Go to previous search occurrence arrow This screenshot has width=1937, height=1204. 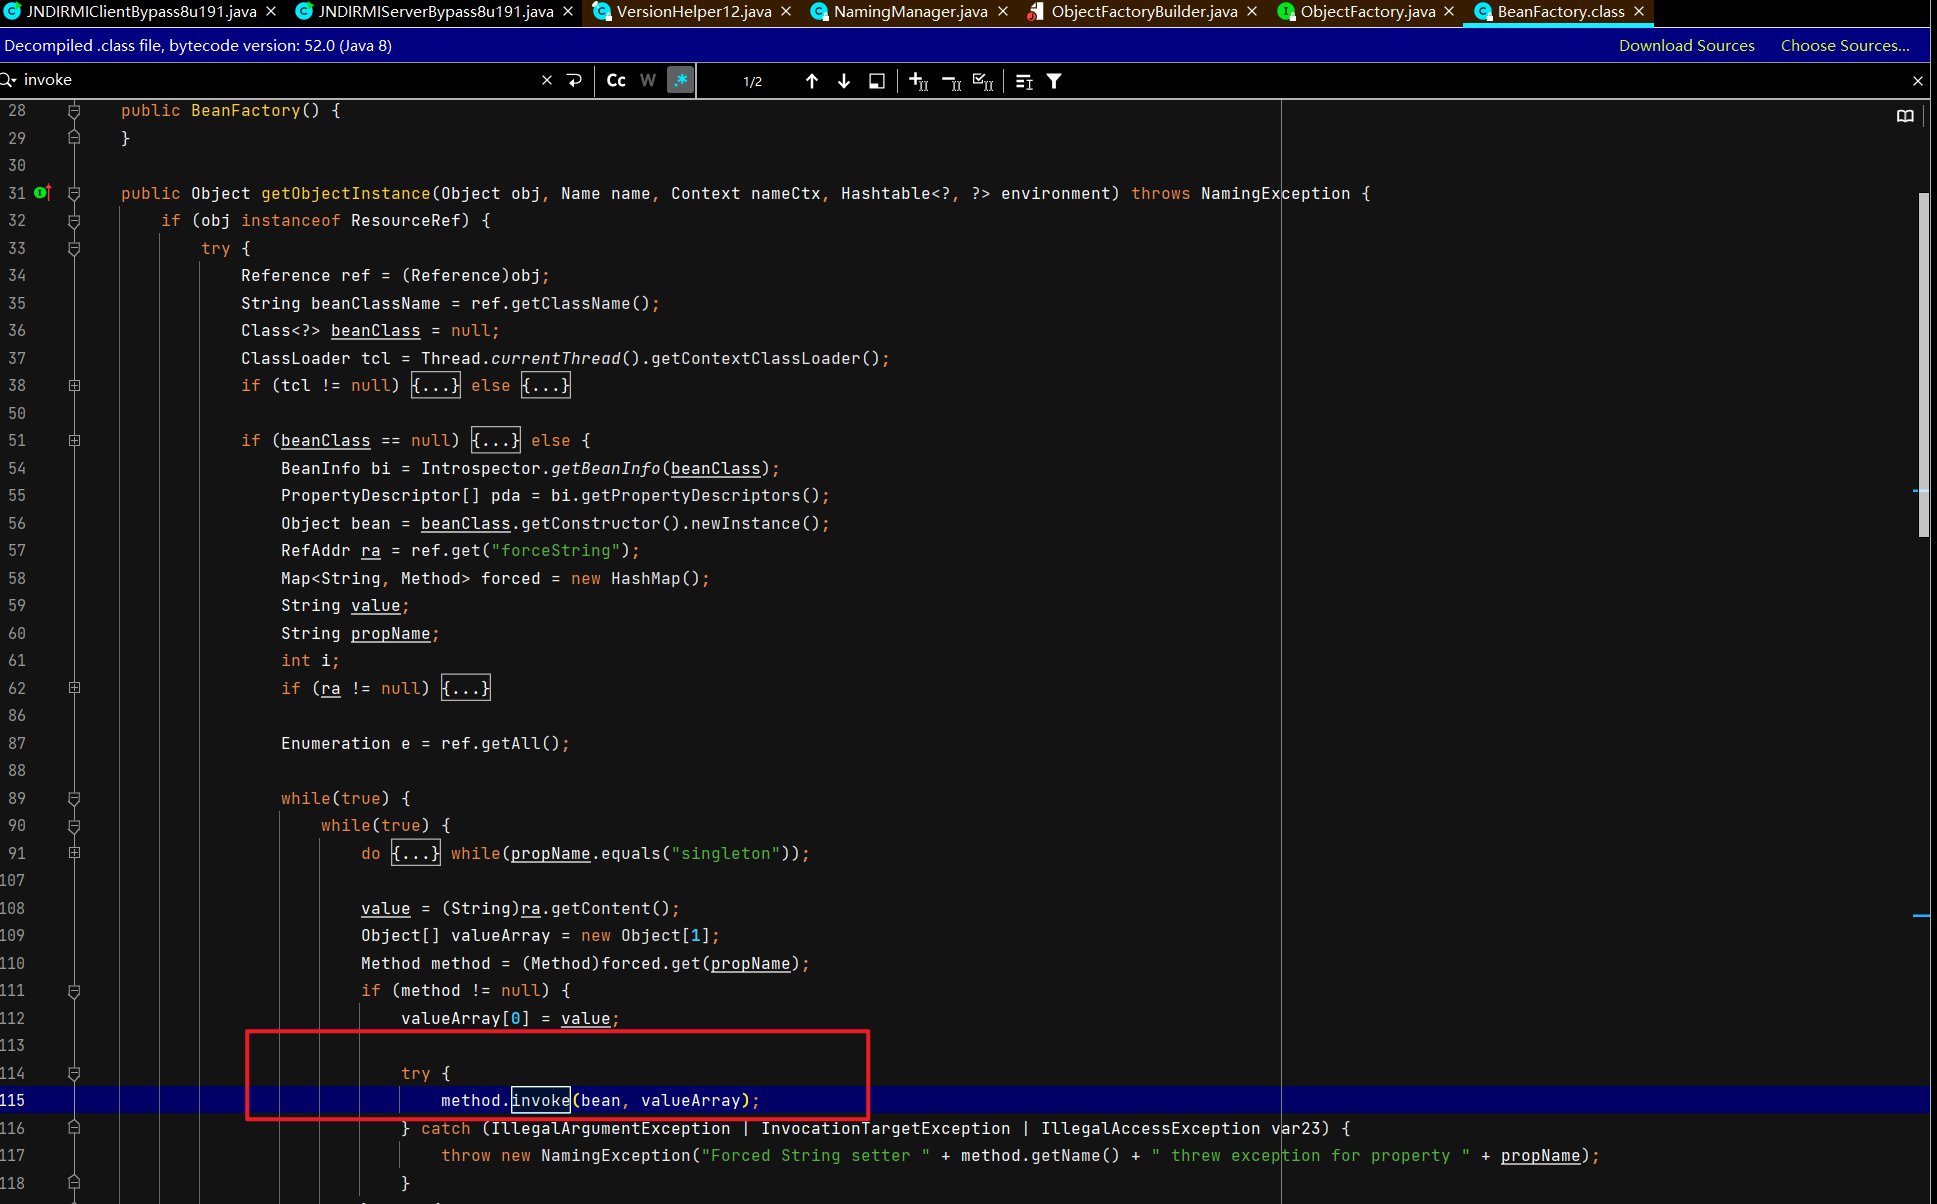(811, 81)
